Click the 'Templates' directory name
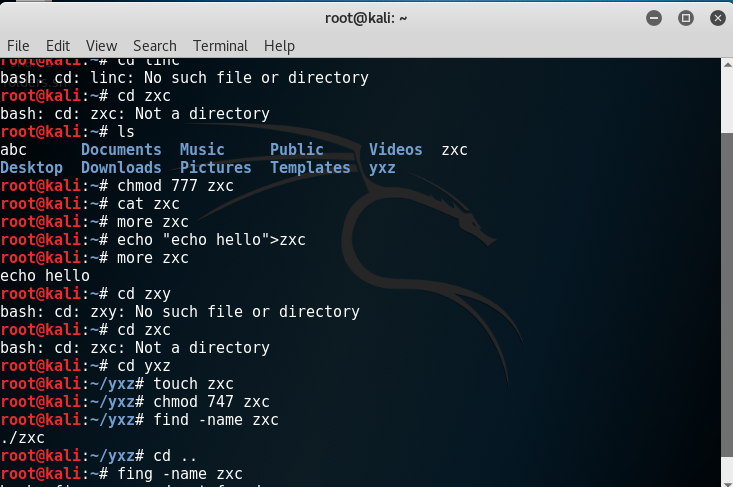The image size is (733, 487). click(310, 168)
